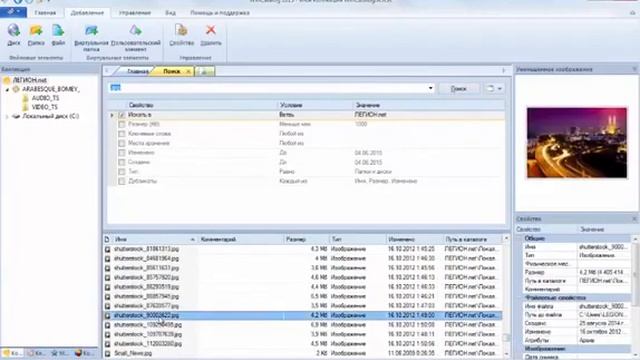Toggle the Искать в checkbox
The image size is (640, 360).
point(122,115)
